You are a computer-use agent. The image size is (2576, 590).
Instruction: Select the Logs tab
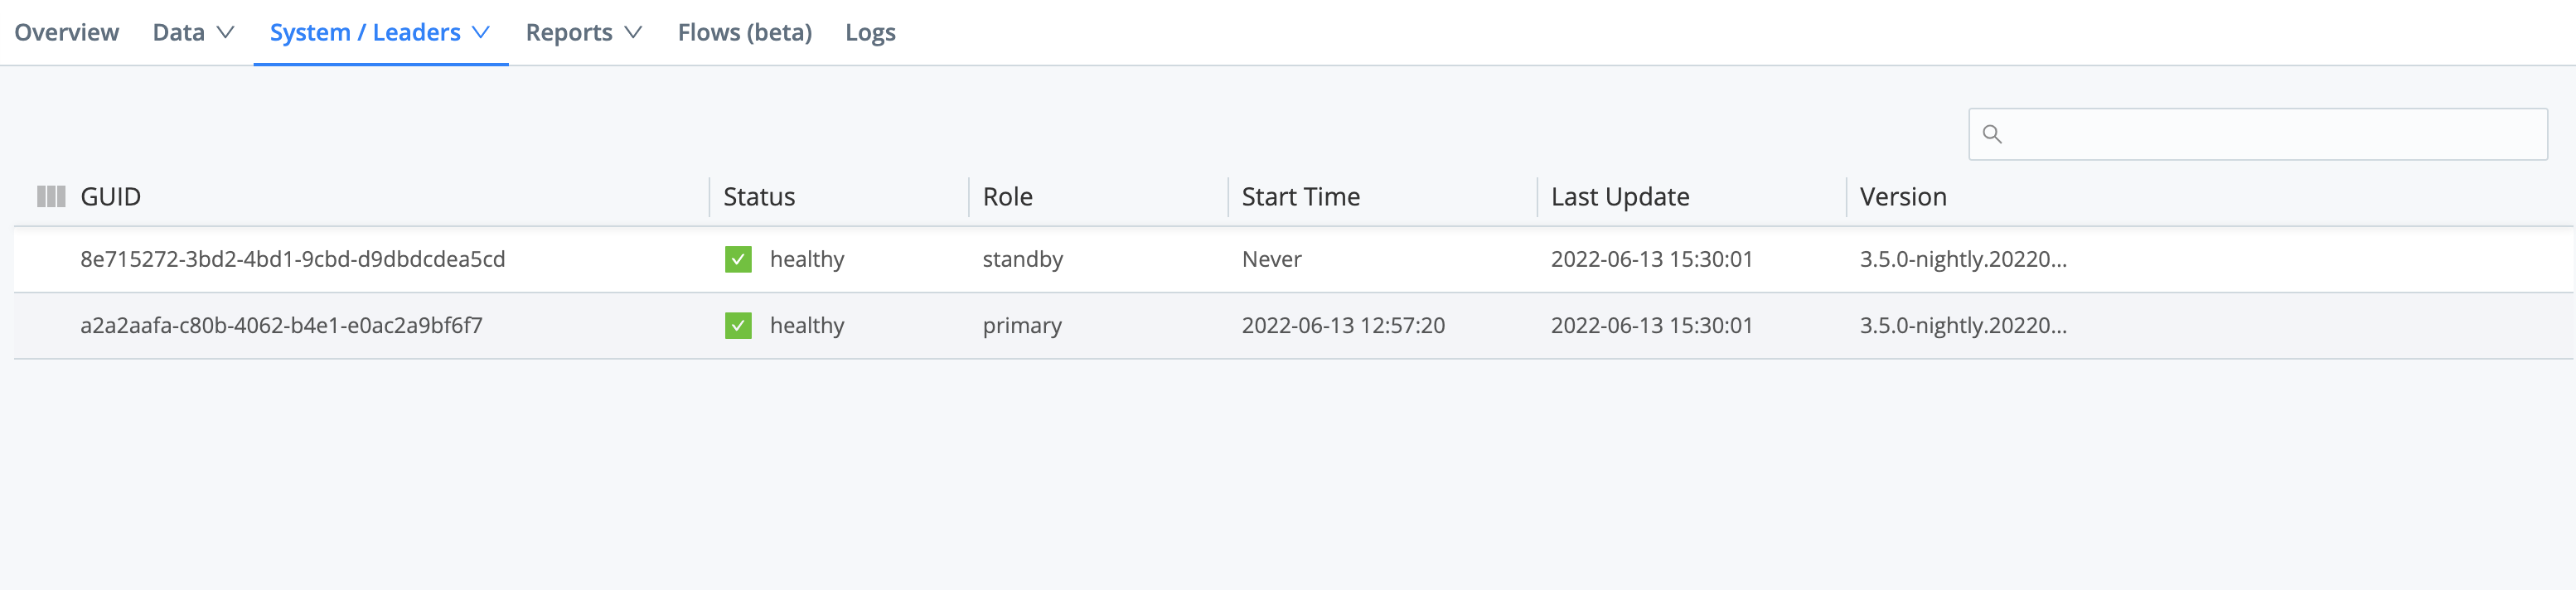tap(869, 31)
